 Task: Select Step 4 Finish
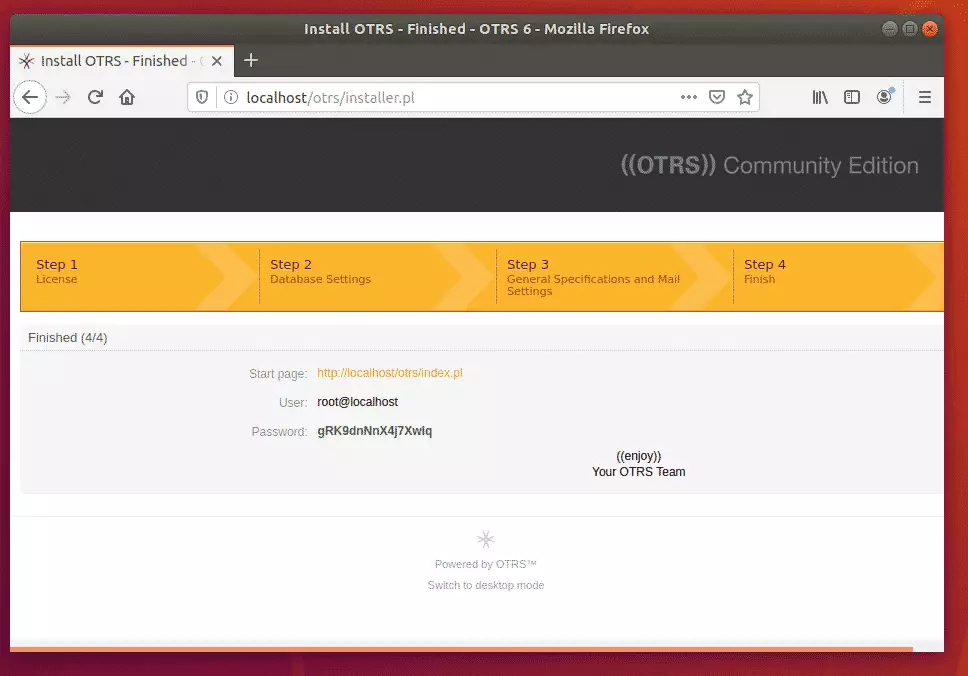[838, 277]
